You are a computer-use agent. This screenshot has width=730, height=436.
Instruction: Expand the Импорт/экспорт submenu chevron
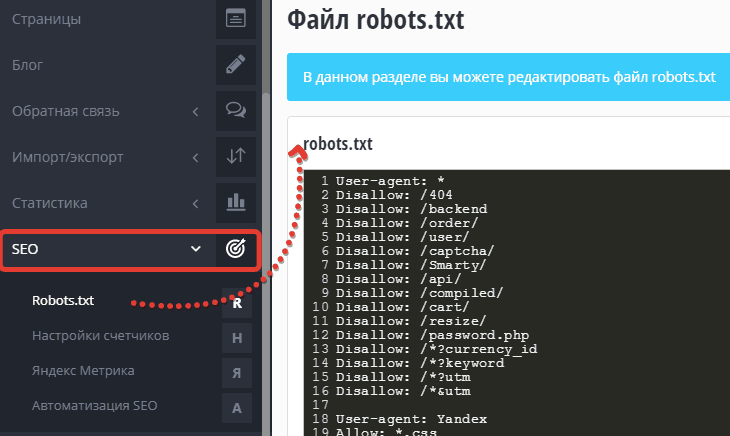click(x=195, y=156)
